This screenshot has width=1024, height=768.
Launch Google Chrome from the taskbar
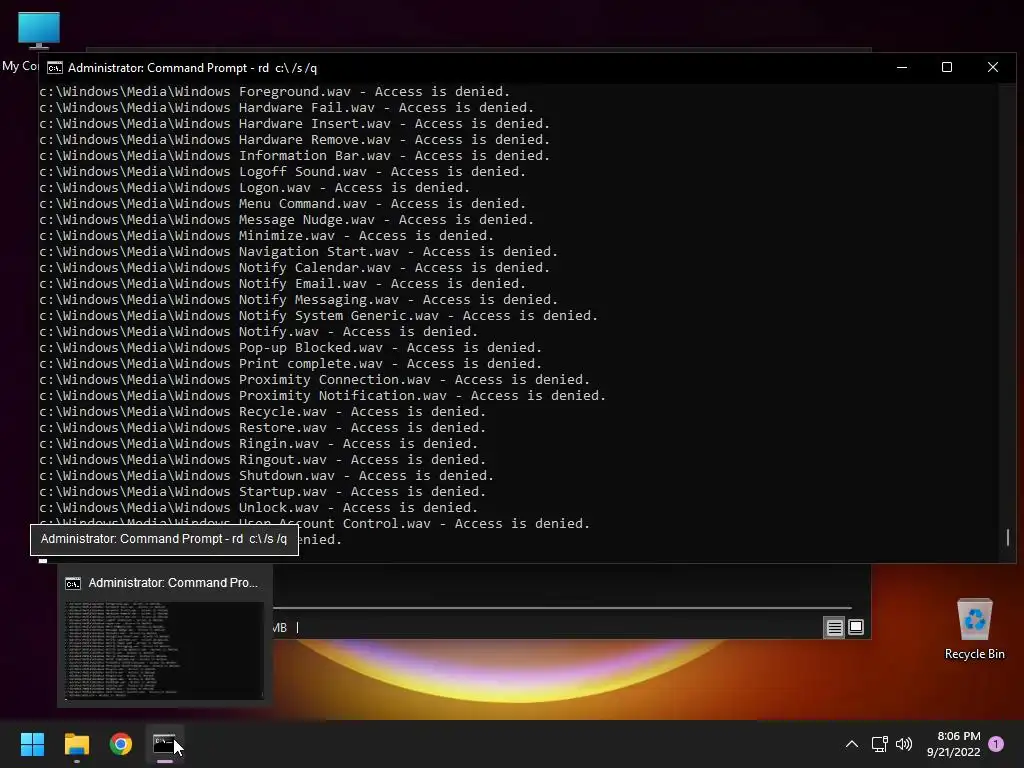click(x=121, y=744)
